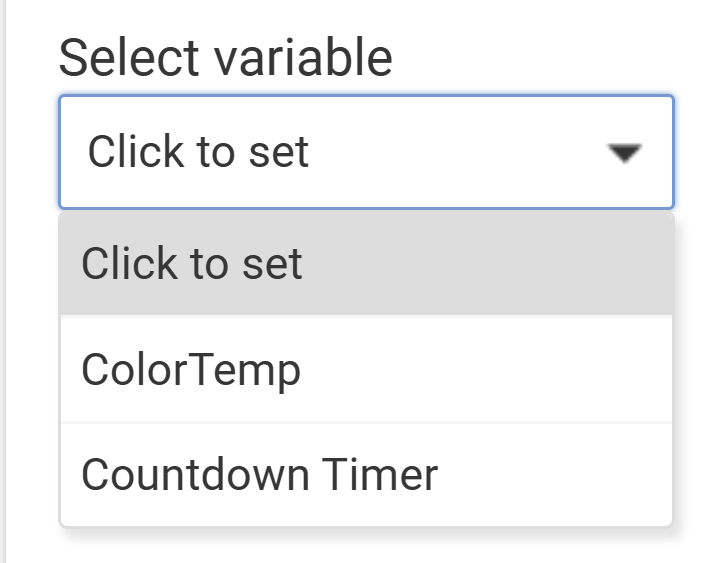This screenshot has width=706, height=563.
Task: Collapse the open variable dropdown via its arrow
Action: click(624, 153)
